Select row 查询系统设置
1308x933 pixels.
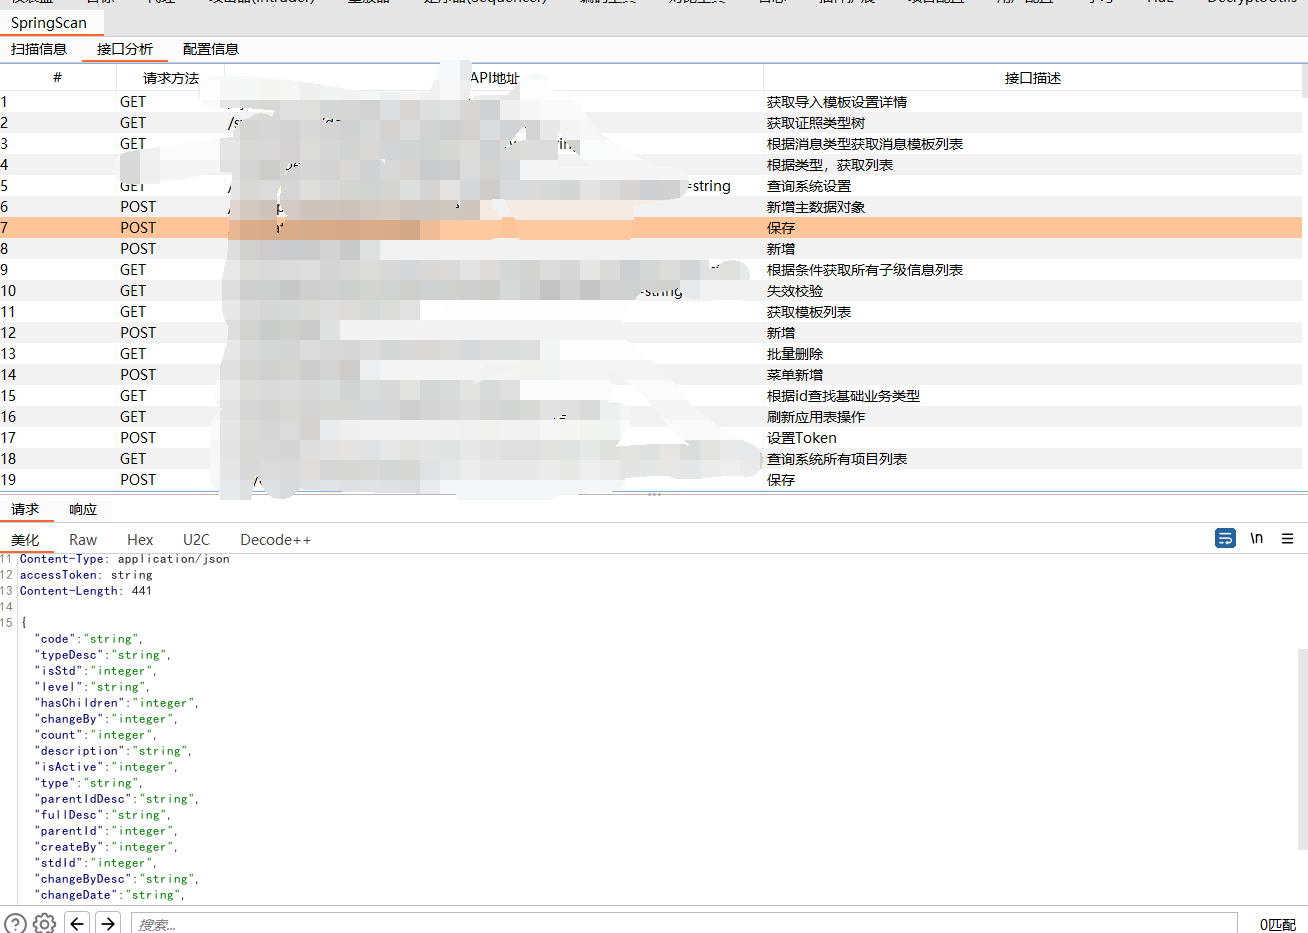pyautogui.click(x=651, y=186)
